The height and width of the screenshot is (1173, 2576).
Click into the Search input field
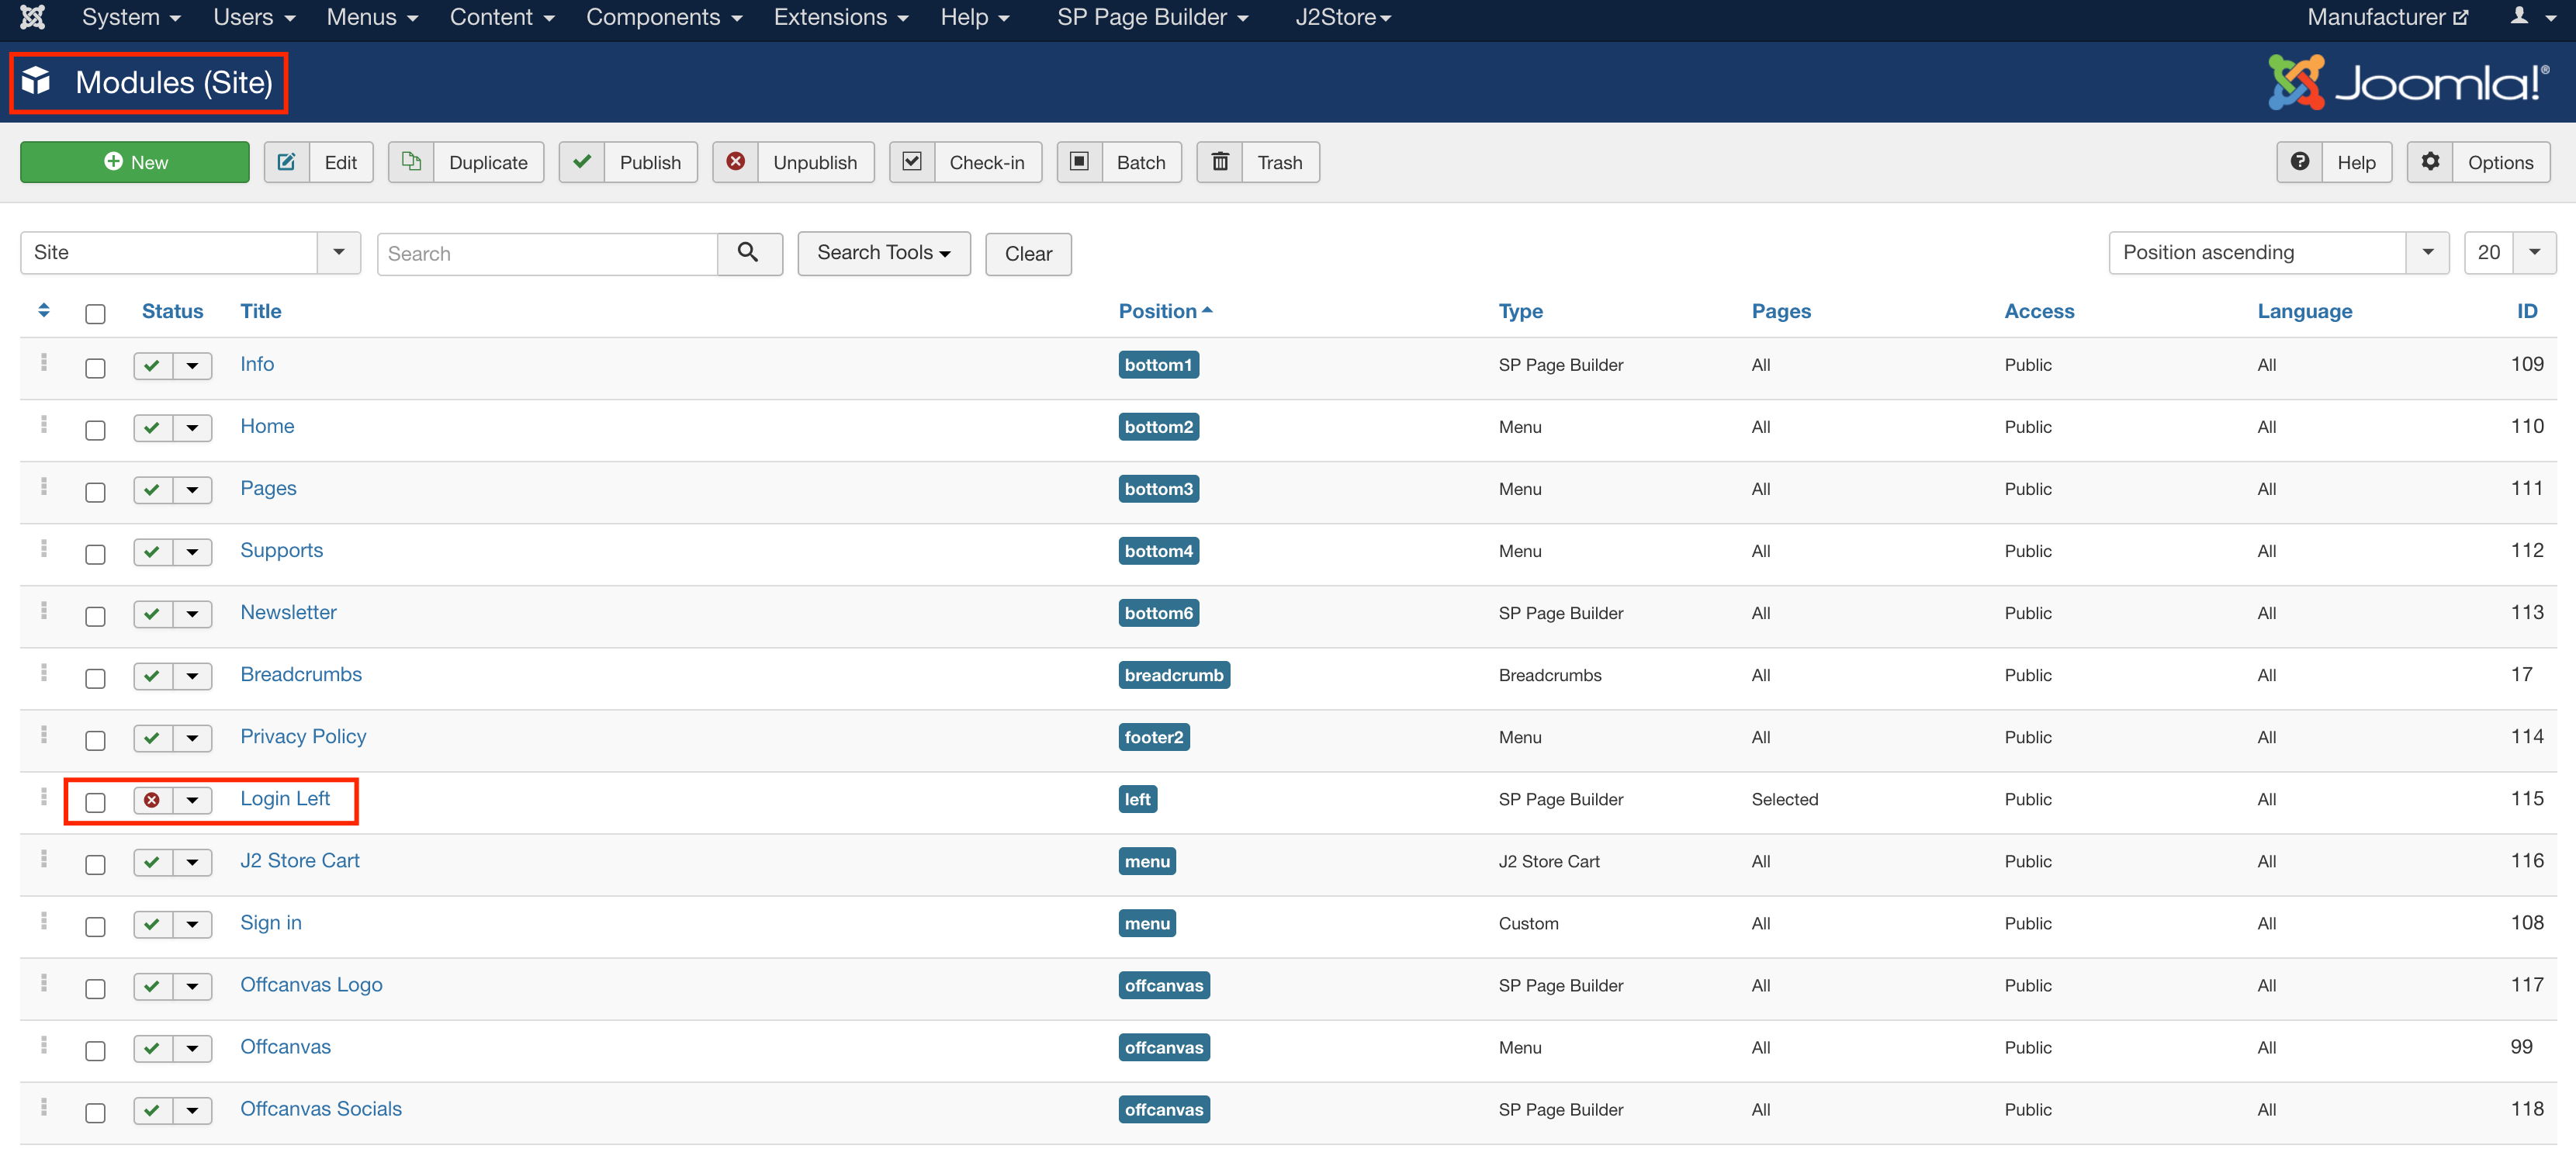[547, 254]
